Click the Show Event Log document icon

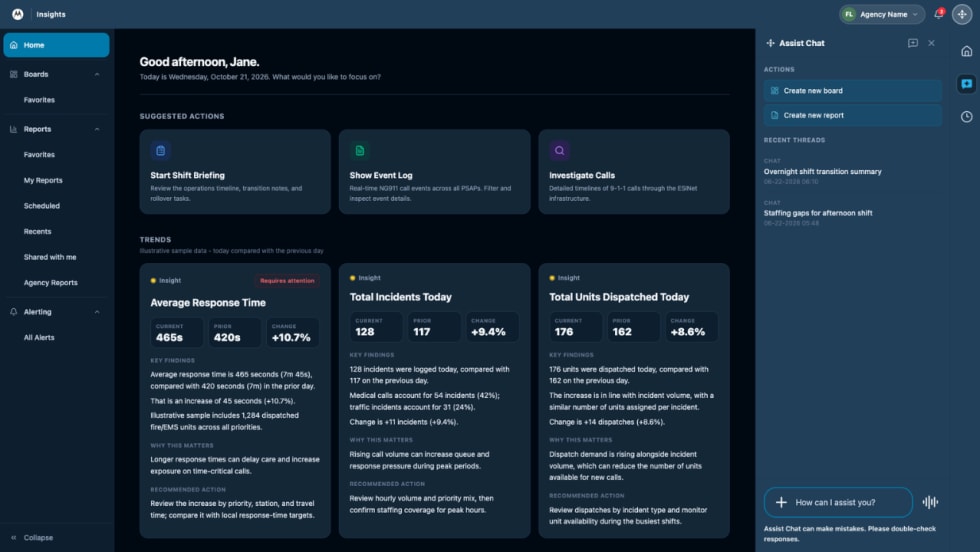[360, 151]
